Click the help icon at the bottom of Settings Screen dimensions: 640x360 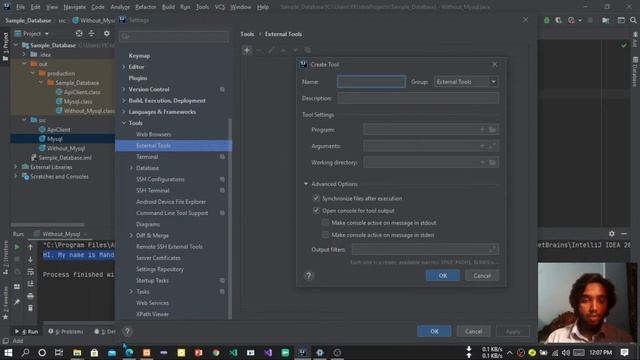(x=127, y=331)
